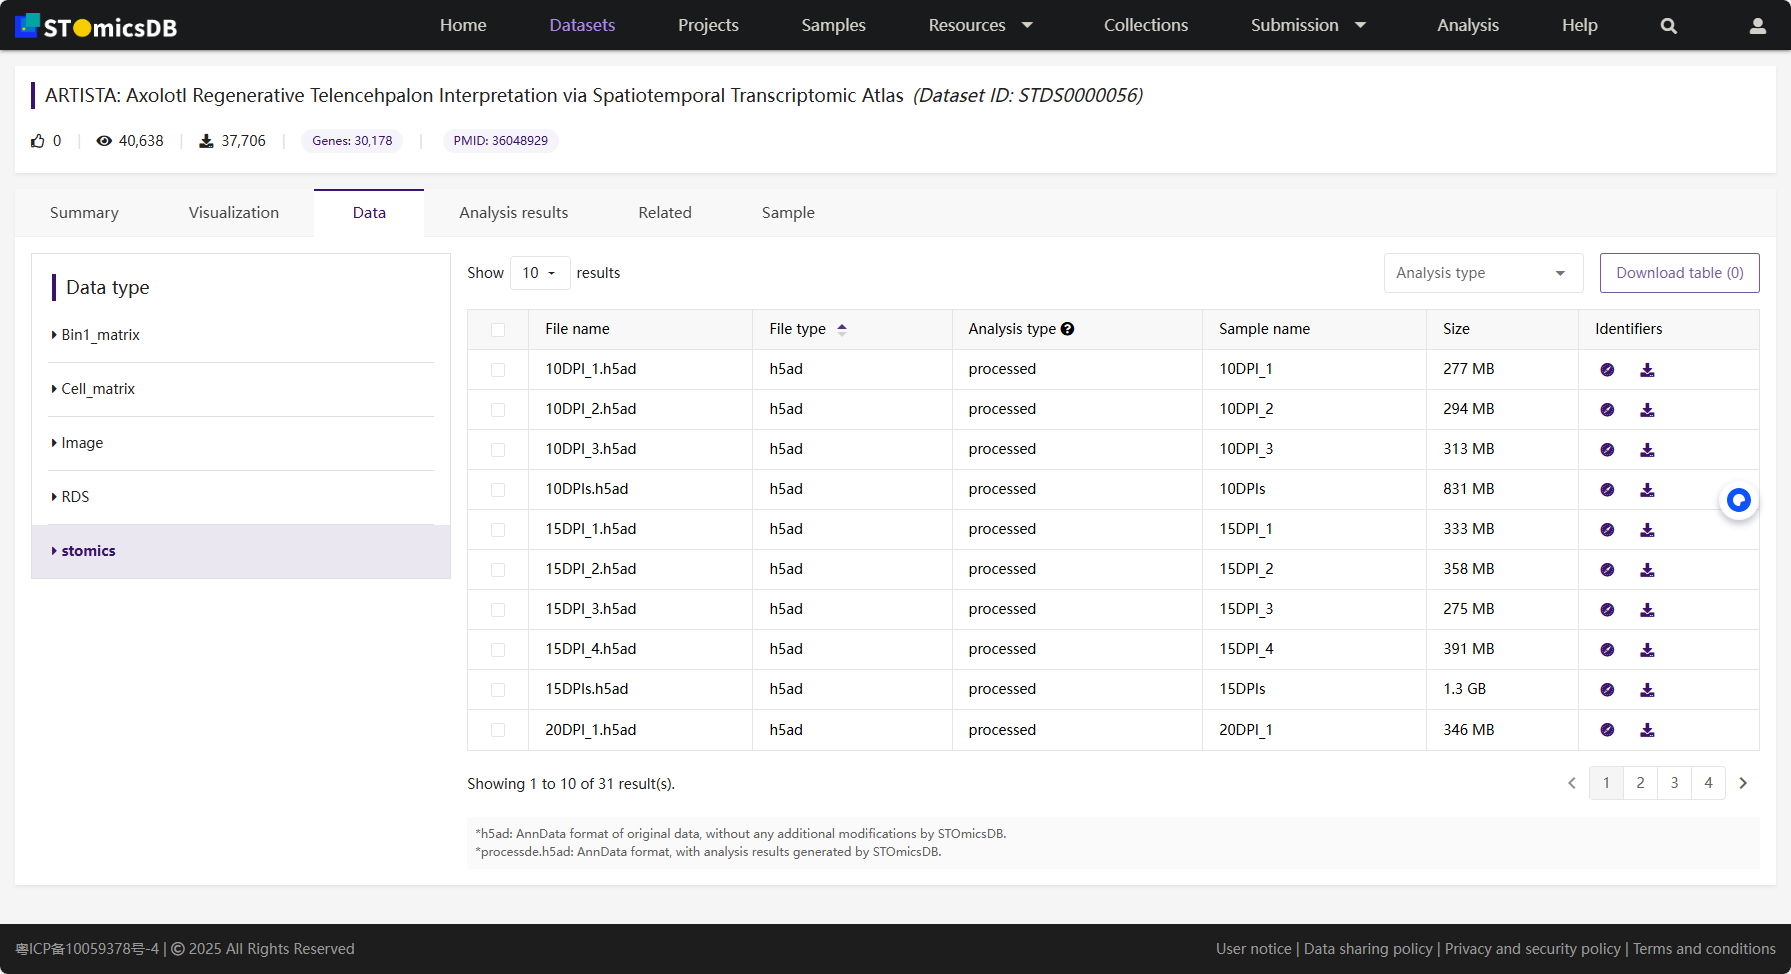Click the Genes: 30,178 badge
Screen dimensions: 1791x974
(352, 141)
